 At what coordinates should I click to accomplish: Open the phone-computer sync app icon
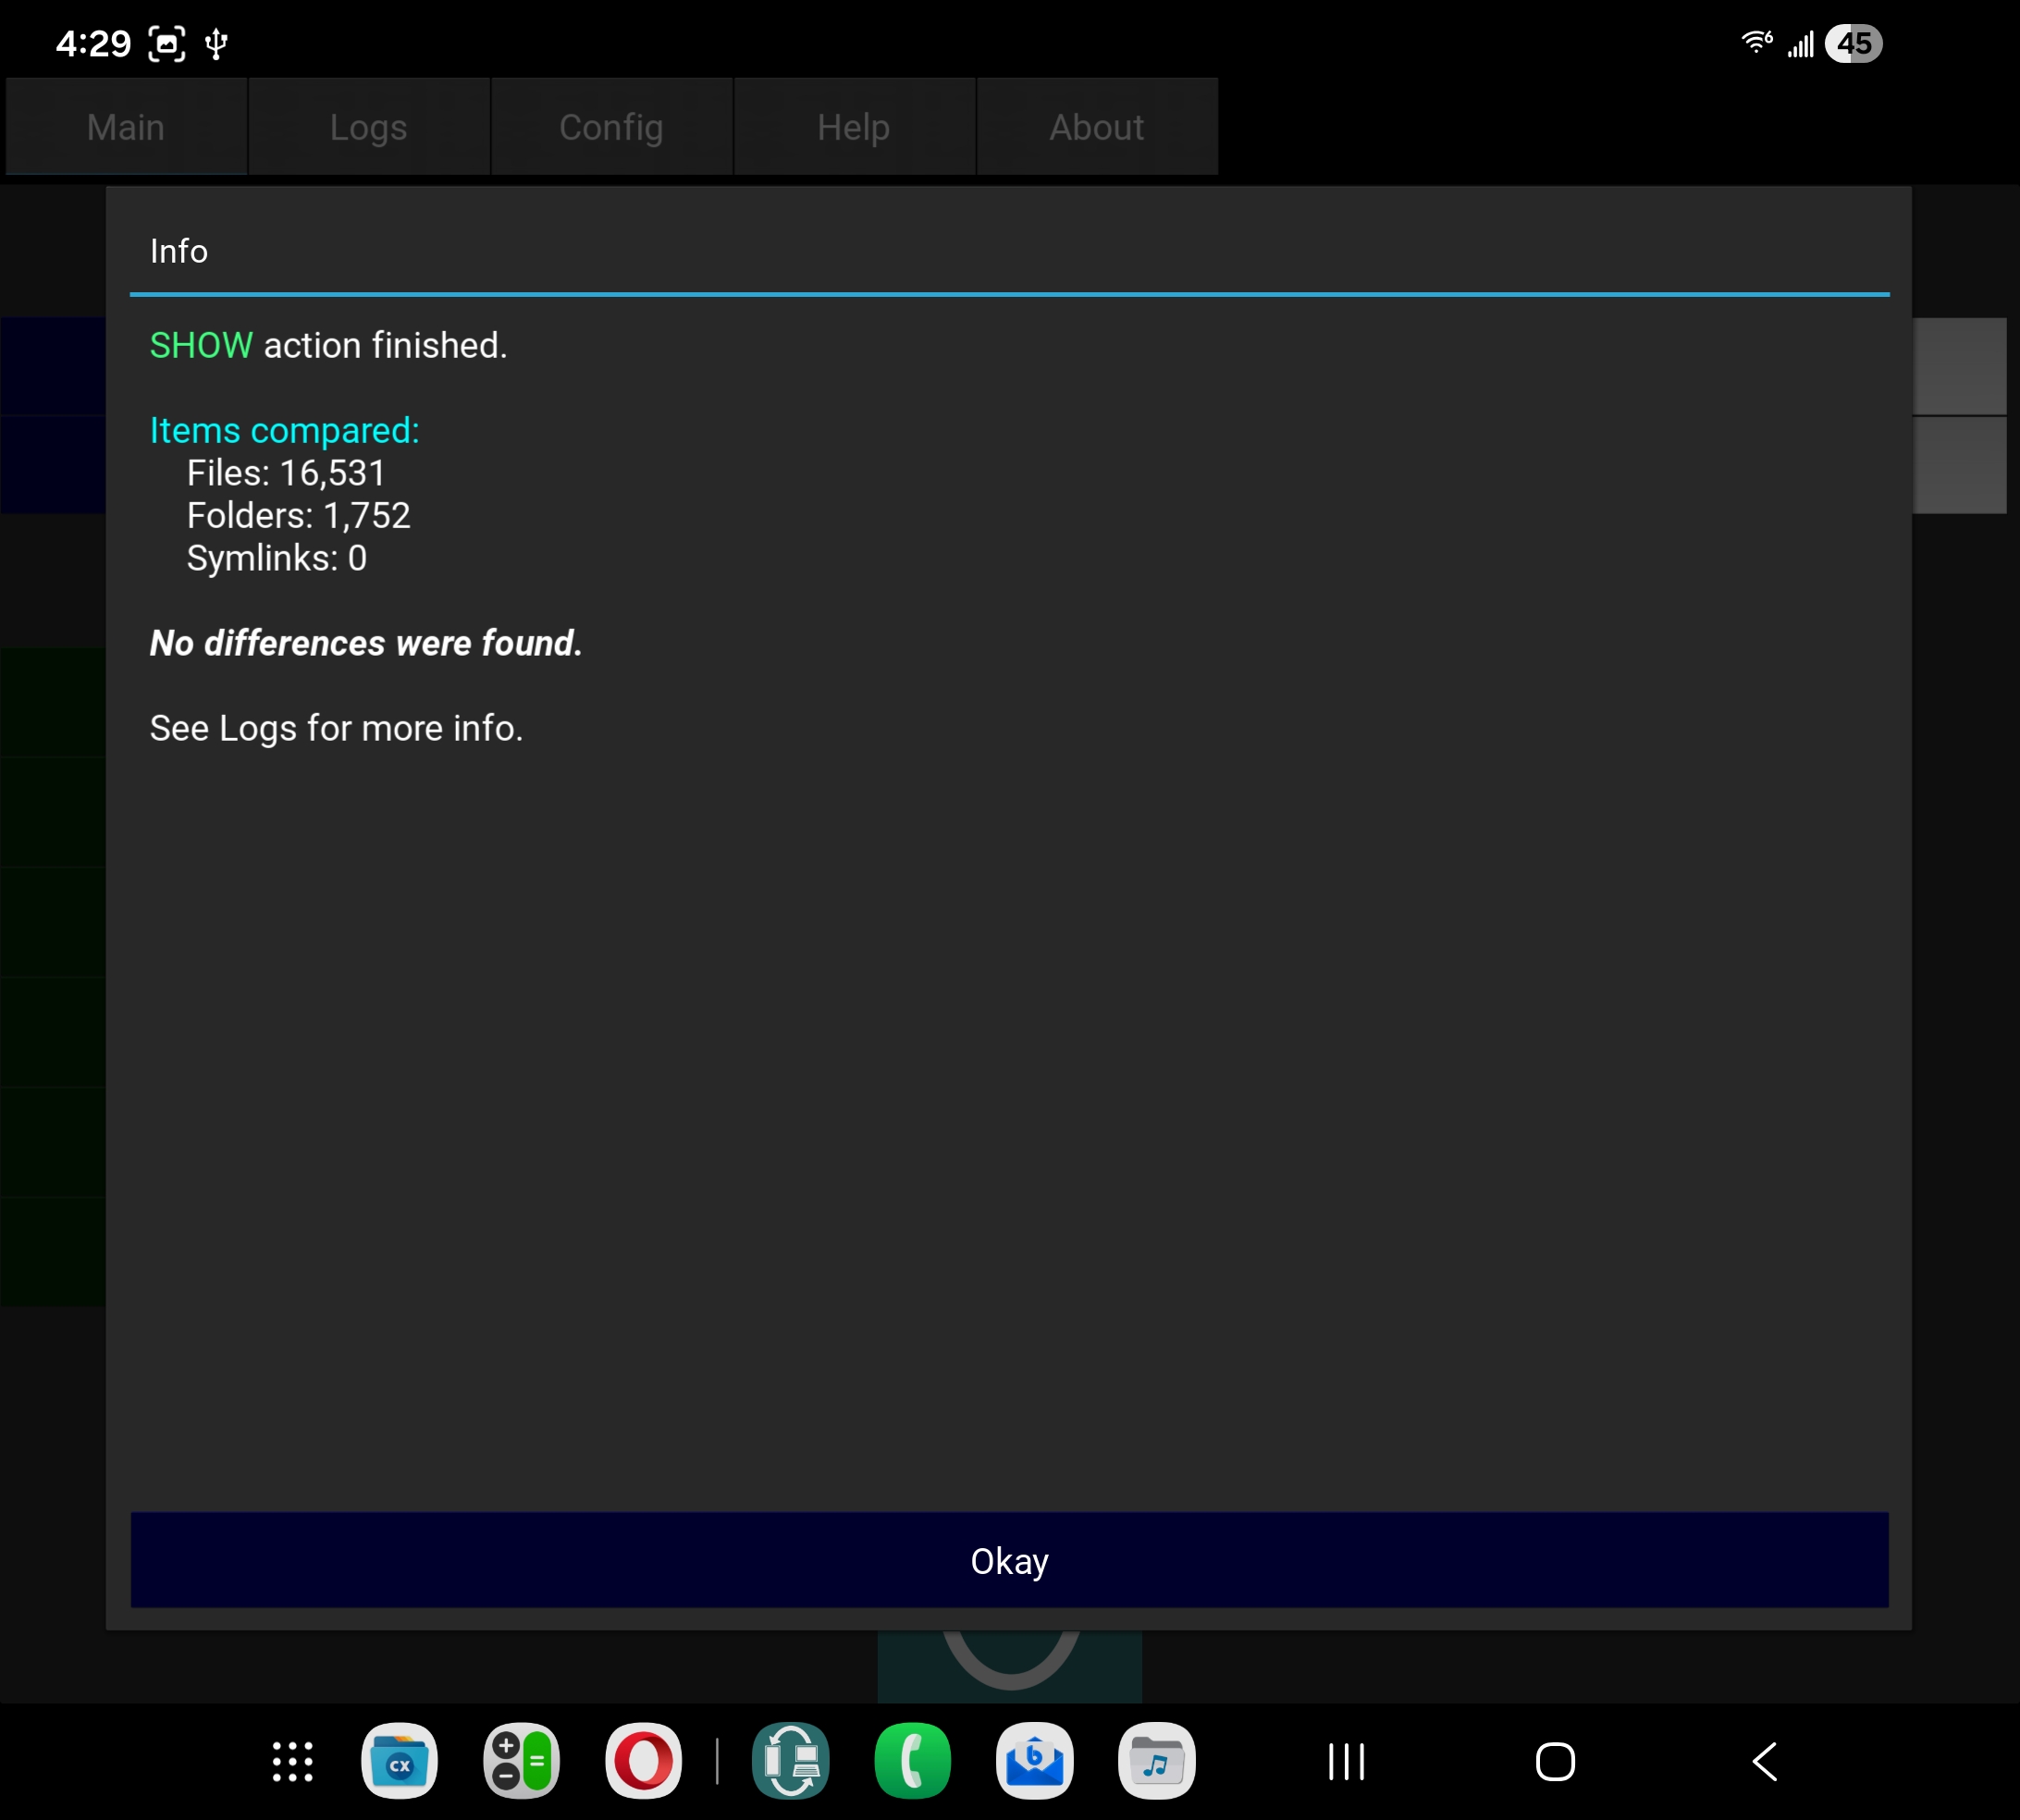point(790,1761)
